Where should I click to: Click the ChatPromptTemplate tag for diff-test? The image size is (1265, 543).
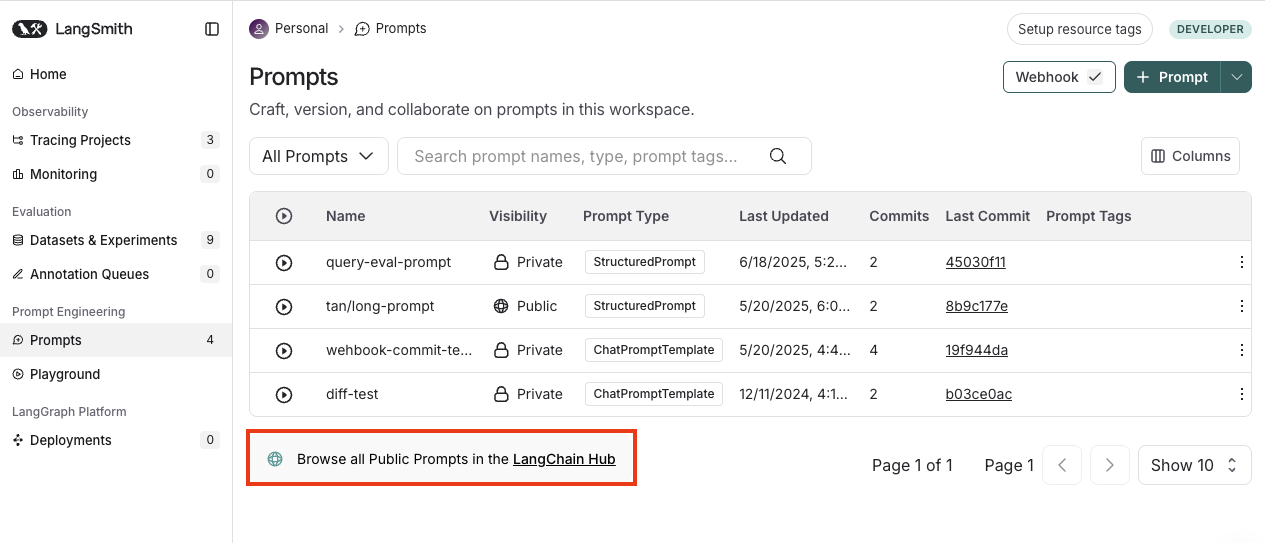tap(654, 394)
